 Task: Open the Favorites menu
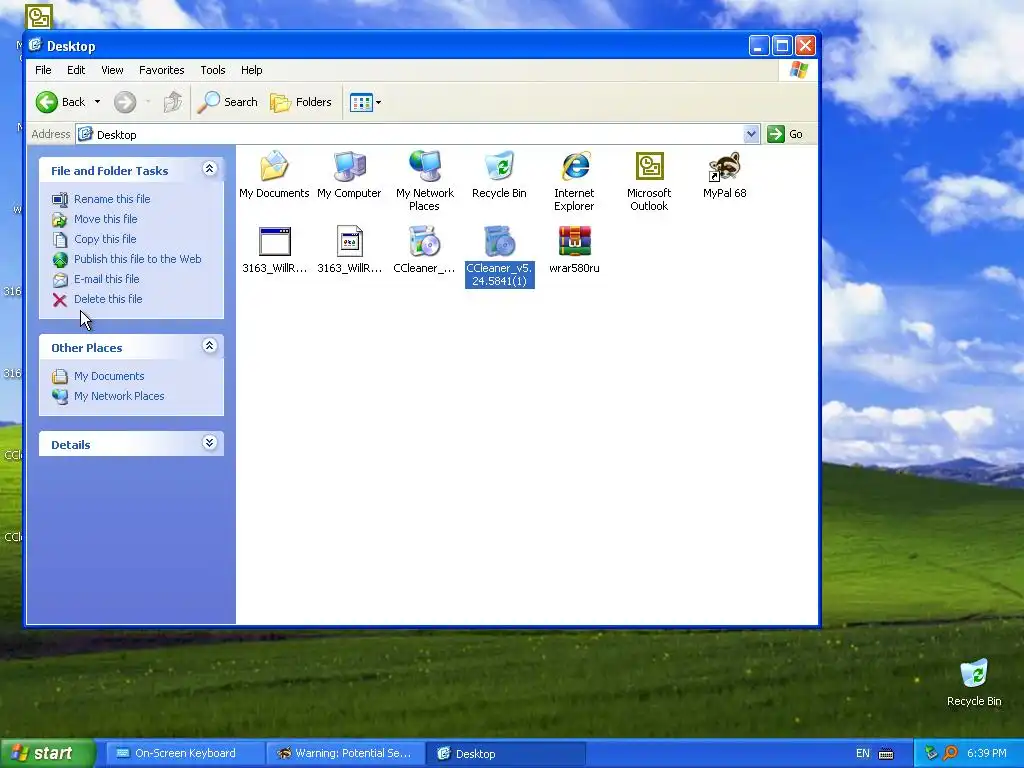161,70
